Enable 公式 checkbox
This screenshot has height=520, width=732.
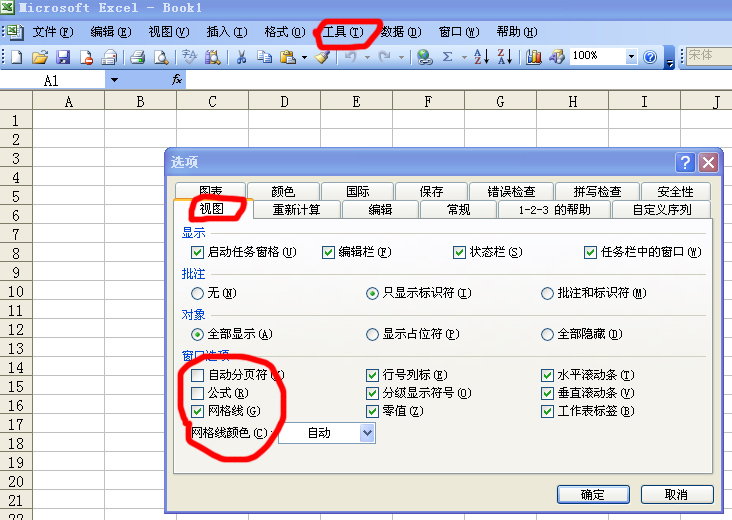tap(197, 393)
